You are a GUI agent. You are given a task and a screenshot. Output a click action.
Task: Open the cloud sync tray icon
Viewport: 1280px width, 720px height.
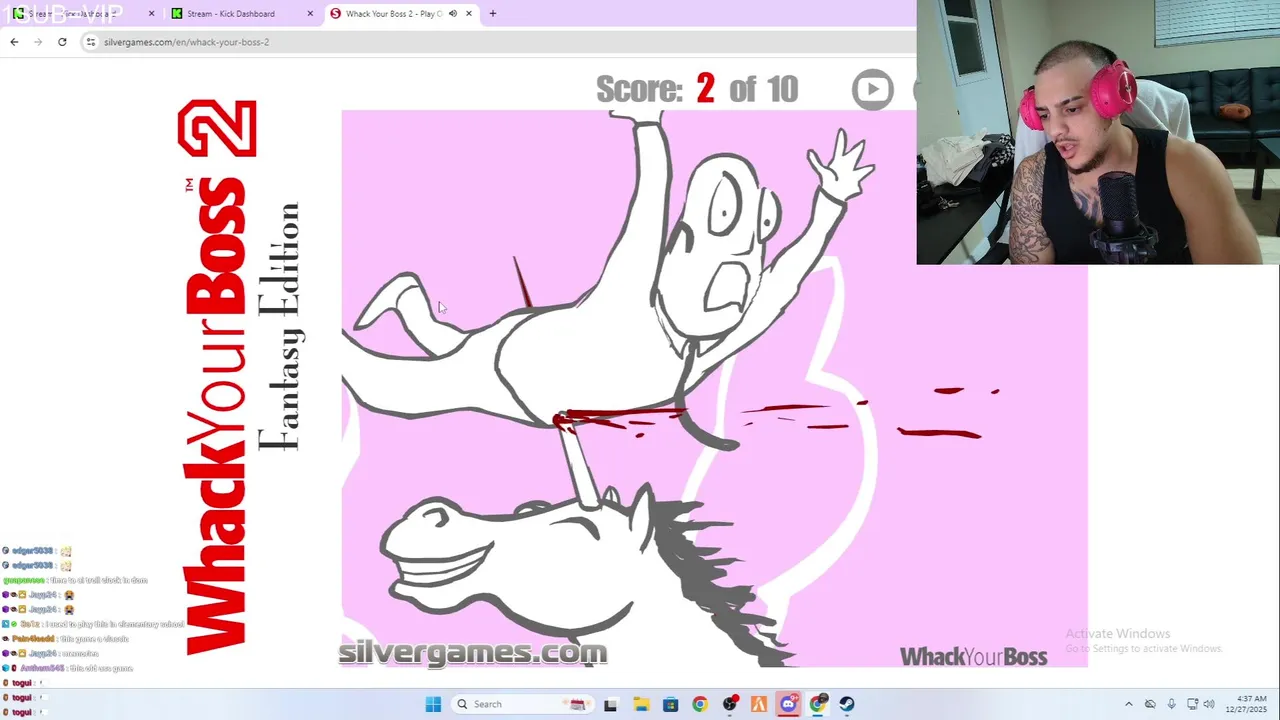click(1150, 704)
